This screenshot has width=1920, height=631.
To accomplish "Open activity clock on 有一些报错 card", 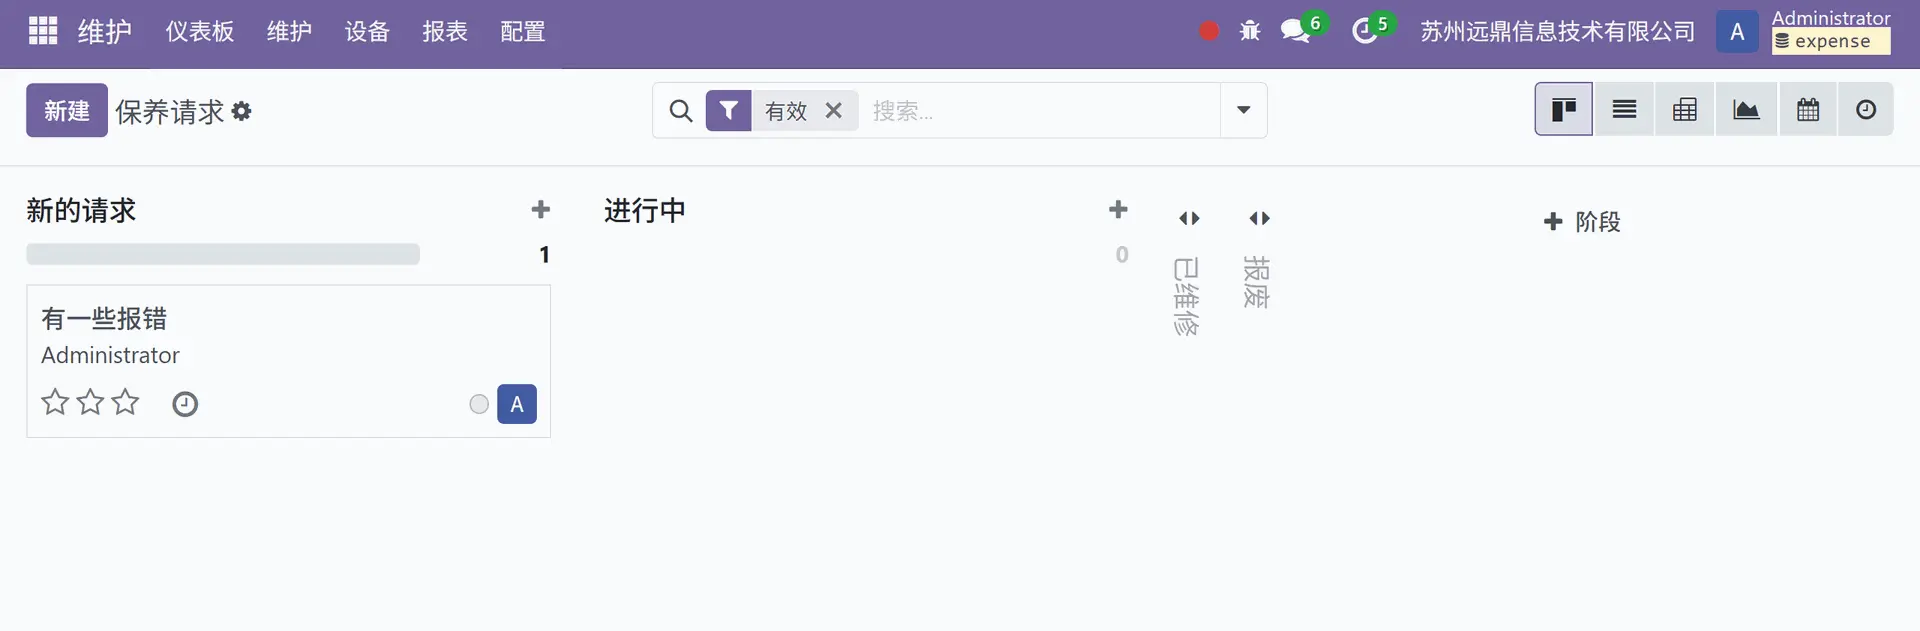I will point(185,404).
